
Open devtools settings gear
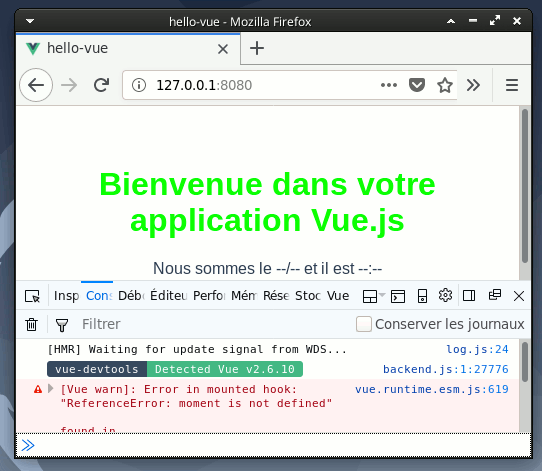(x=445, y=295)
